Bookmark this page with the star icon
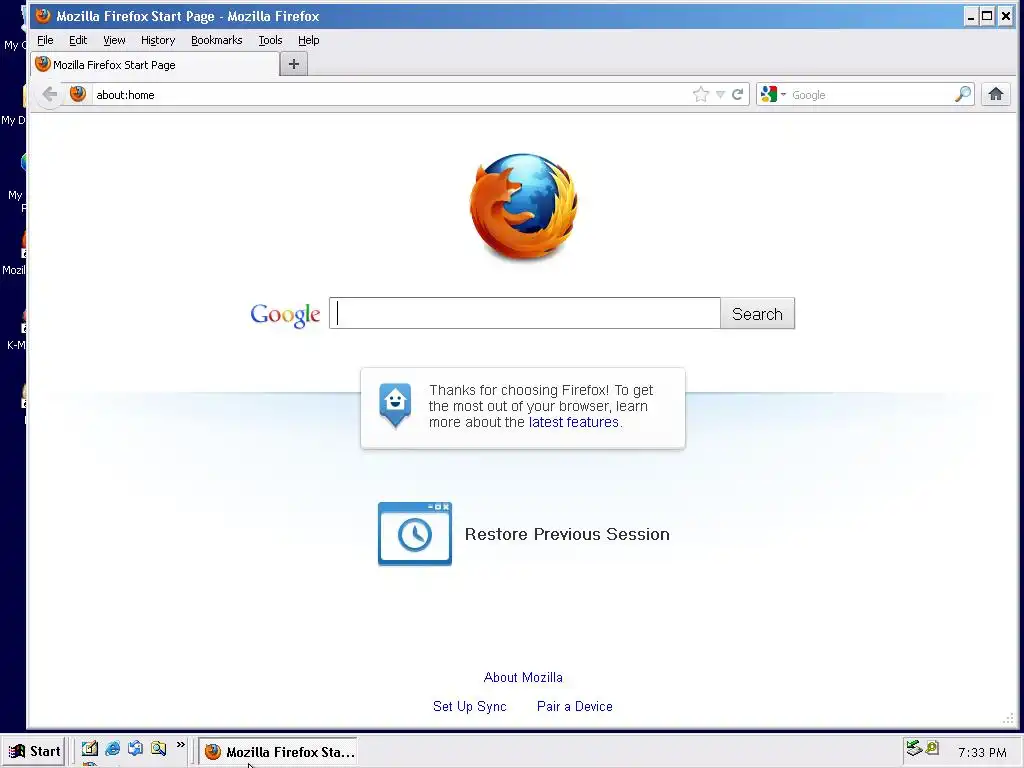 pos(701,95)
